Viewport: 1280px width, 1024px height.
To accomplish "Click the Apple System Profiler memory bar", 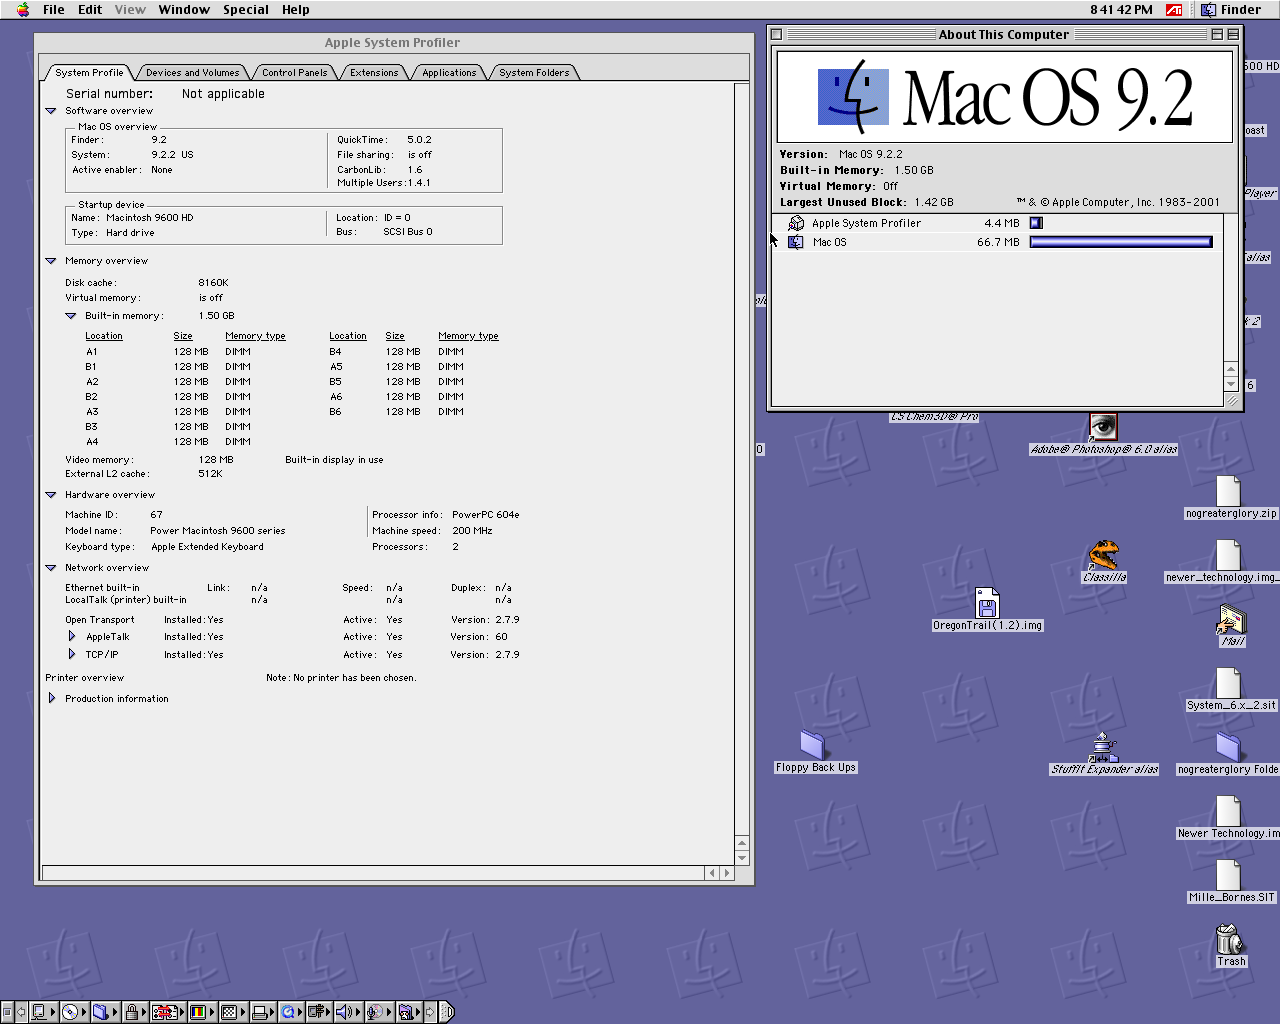I will (x=1036, y=223).
